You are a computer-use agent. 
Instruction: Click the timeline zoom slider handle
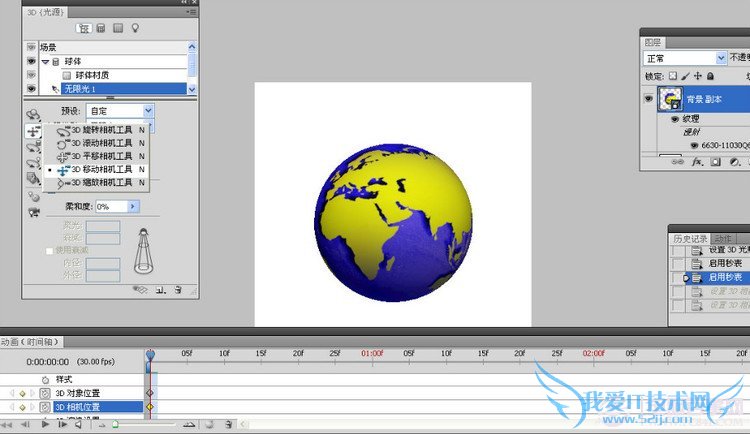pos(115,424)
